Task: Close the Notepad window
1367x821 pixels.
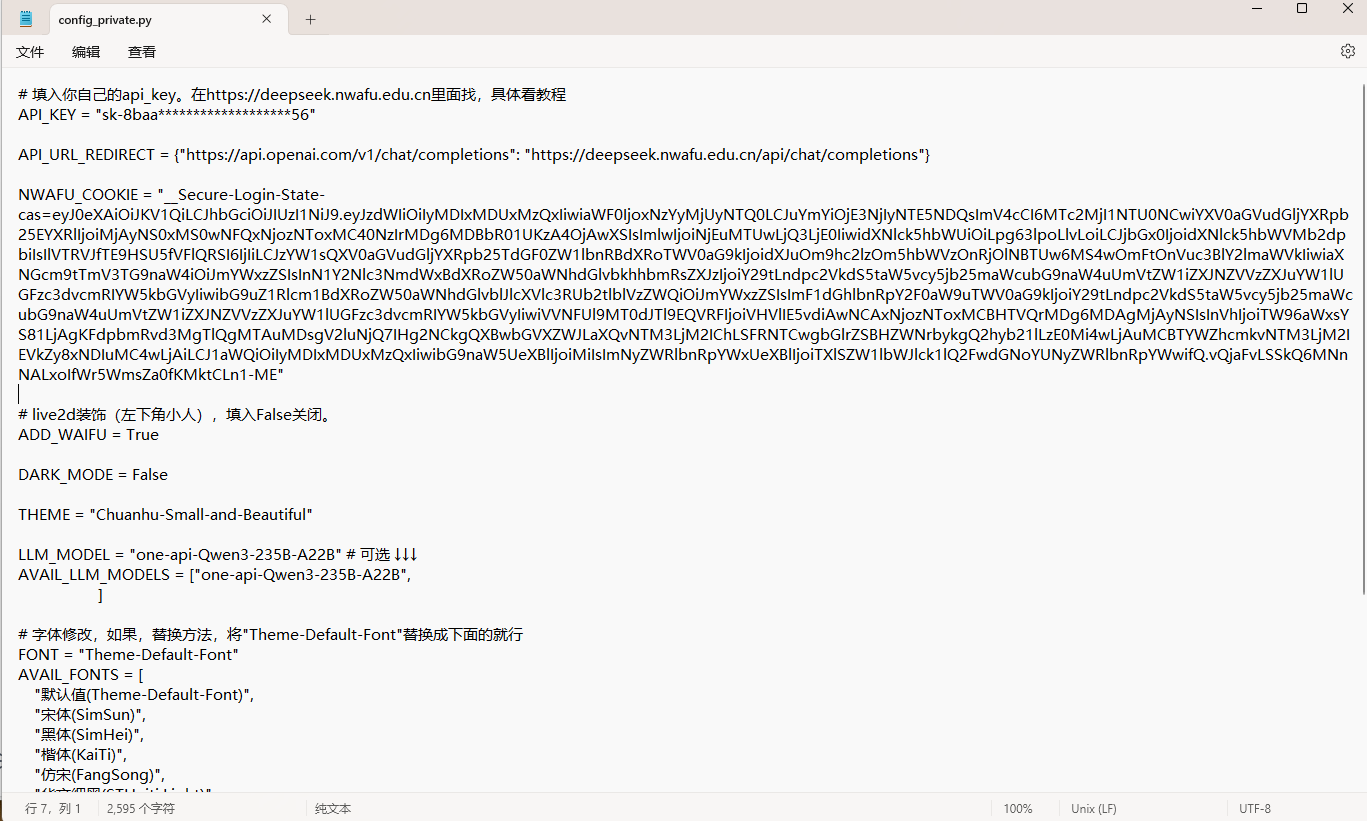Action: tap(1347, 9)
